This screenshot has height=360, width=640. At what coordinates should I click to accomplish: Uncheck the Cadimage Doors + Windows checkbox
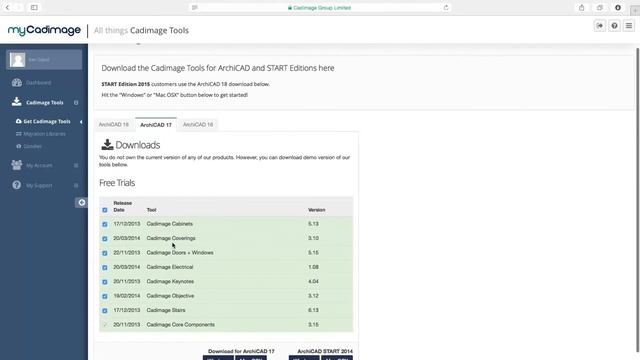105,253
